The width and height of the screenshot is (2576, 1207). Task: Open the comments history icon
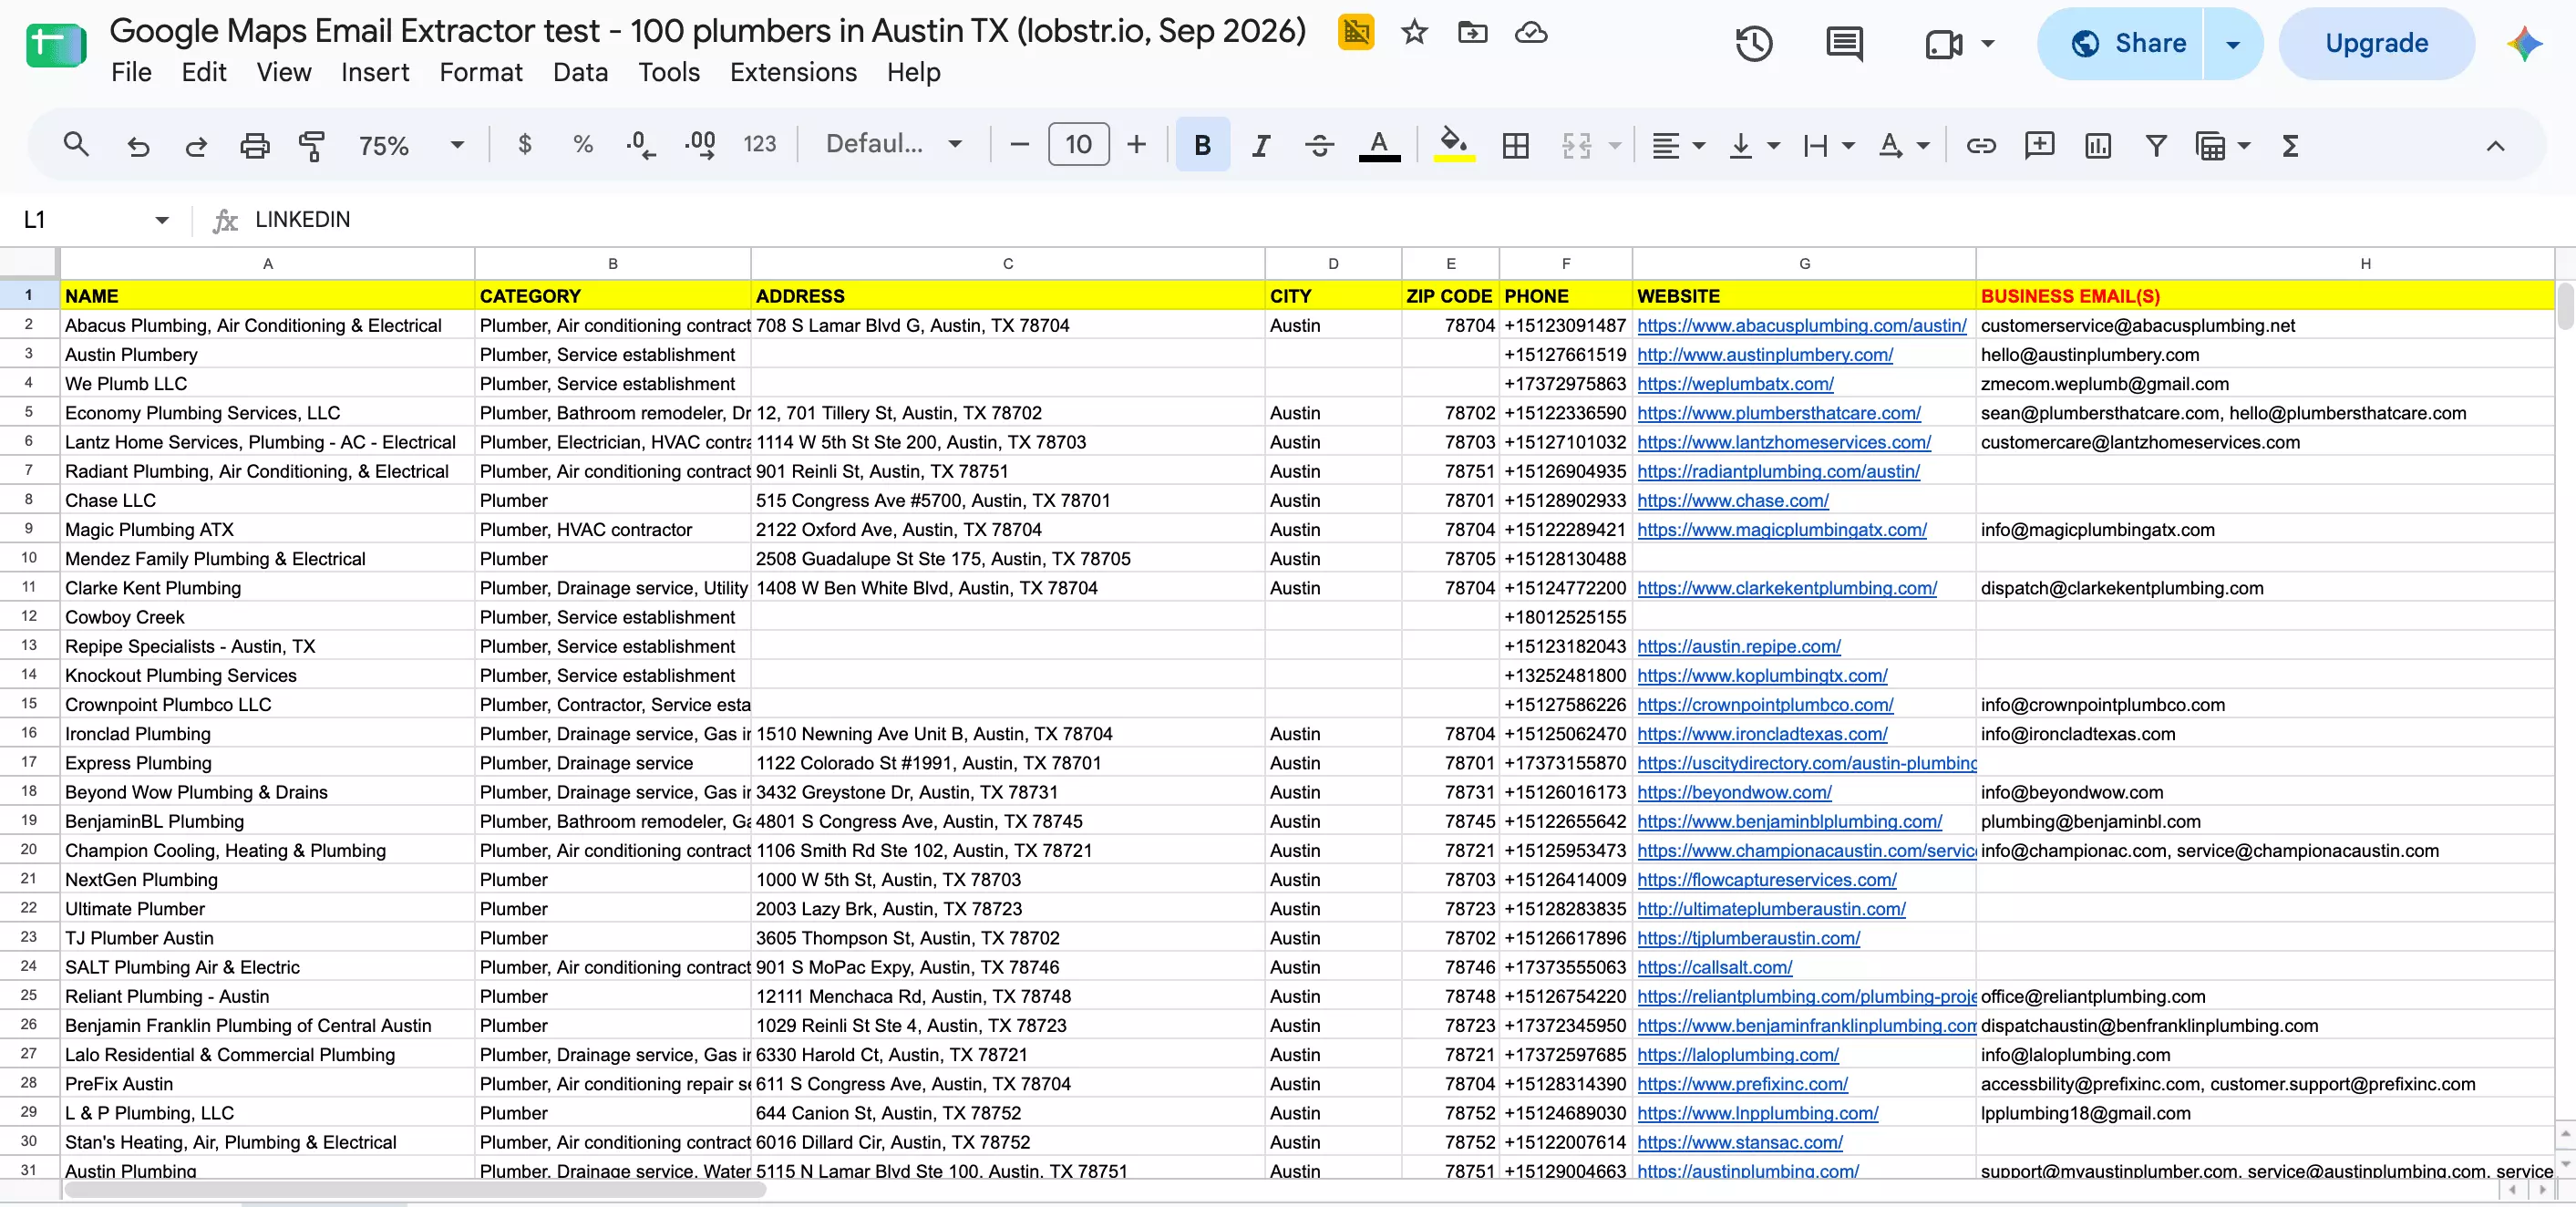(x=1844, y=44)
